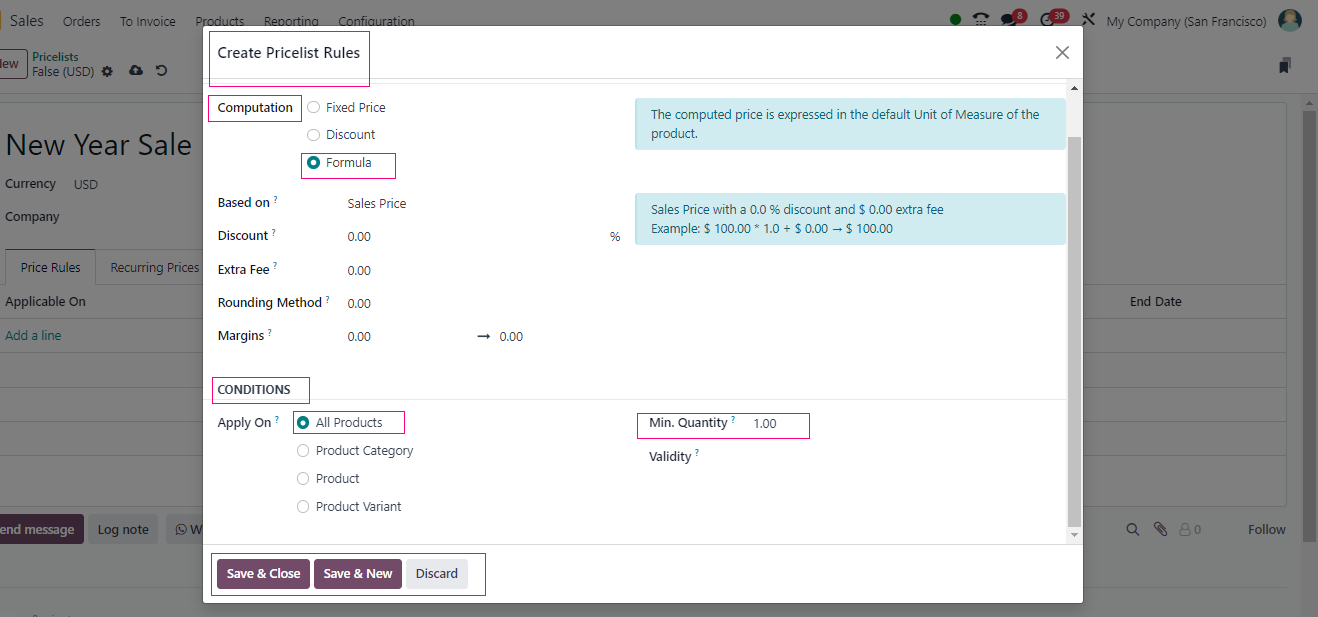Click the Save & Close button

point(263,574)
